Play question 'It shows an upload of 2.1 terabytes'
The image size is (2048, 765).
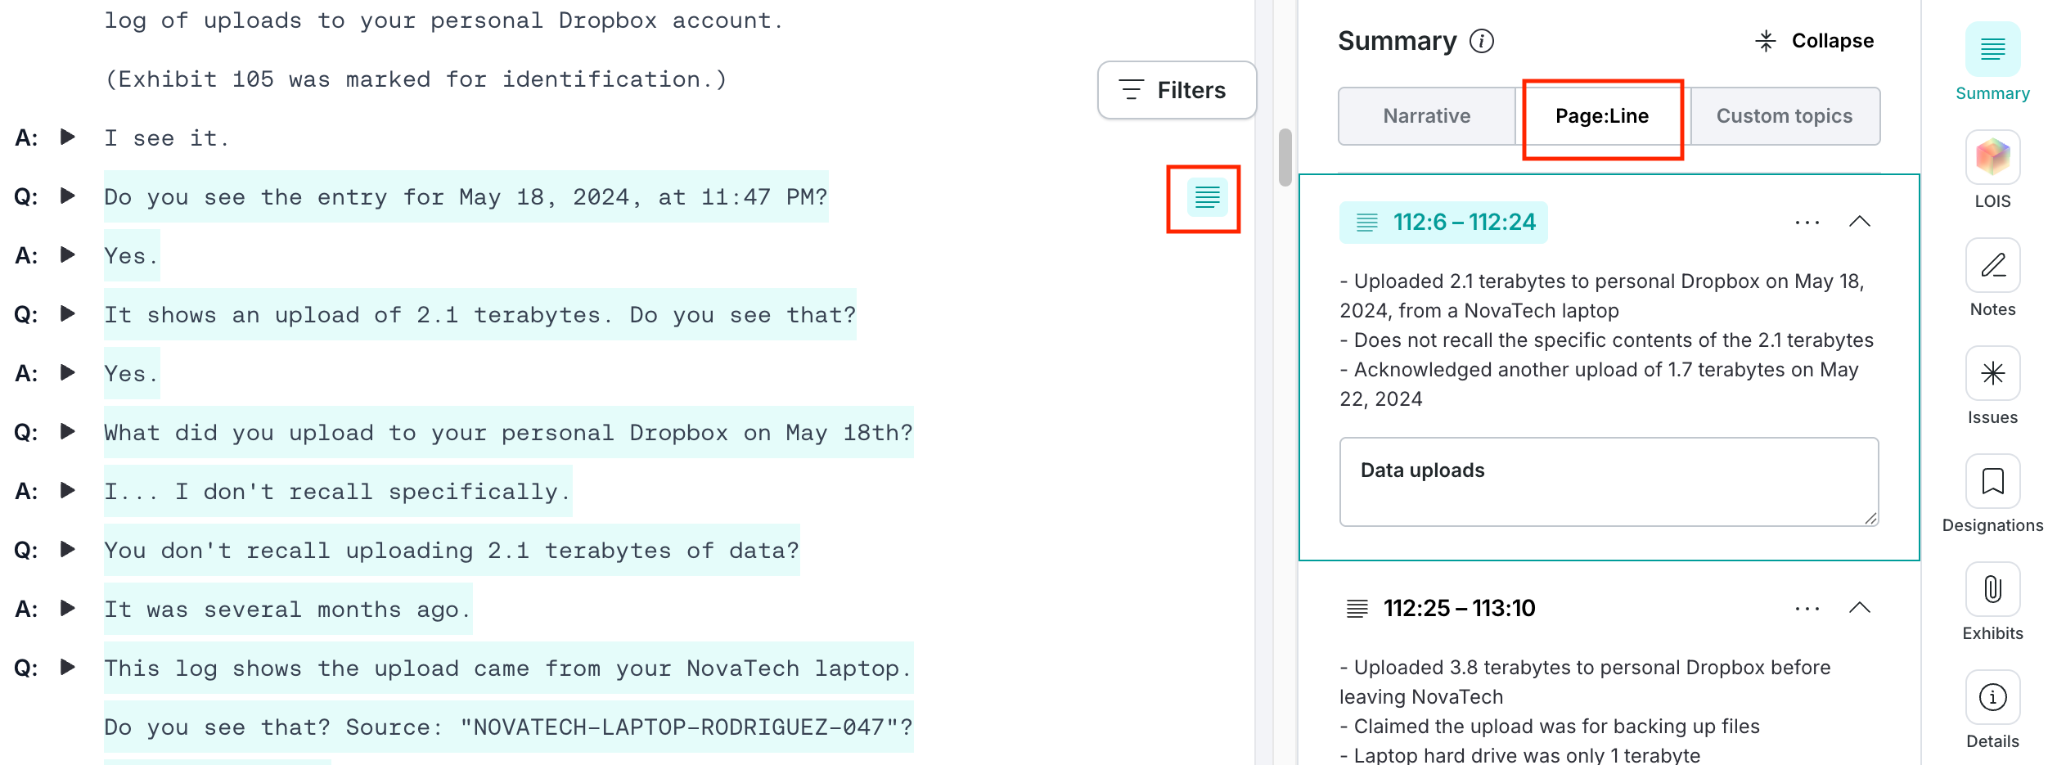[68, 313]
